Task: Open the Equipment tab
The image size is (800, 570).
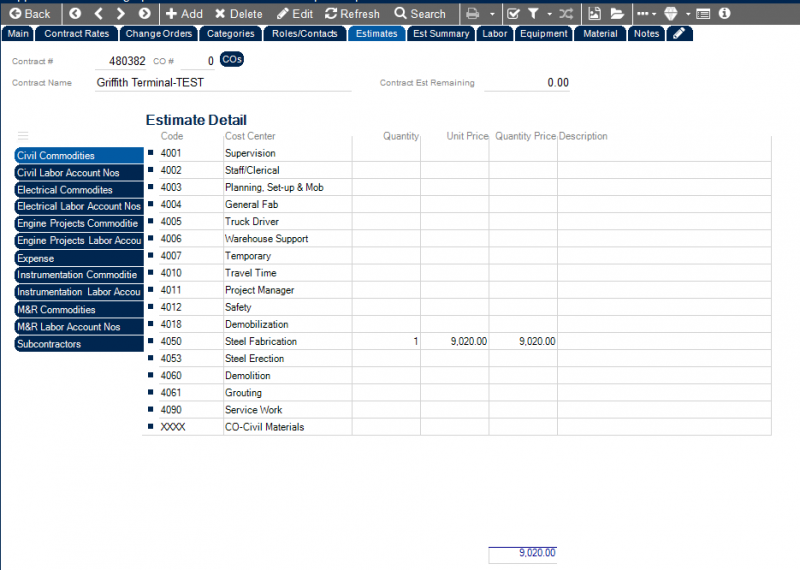Action: (544, 34)
